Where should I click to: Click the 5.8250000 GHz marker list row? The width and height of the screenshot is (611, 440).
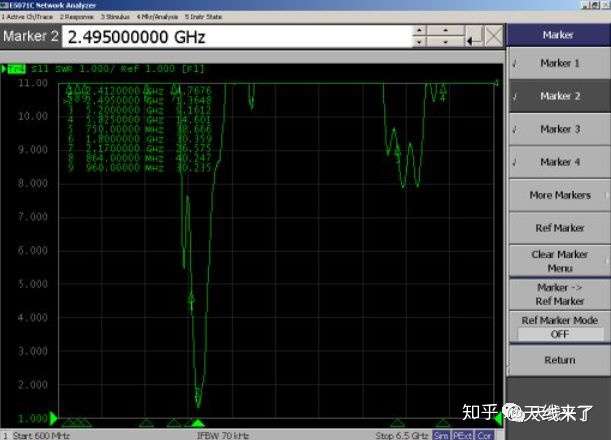(x=139, y=120)
